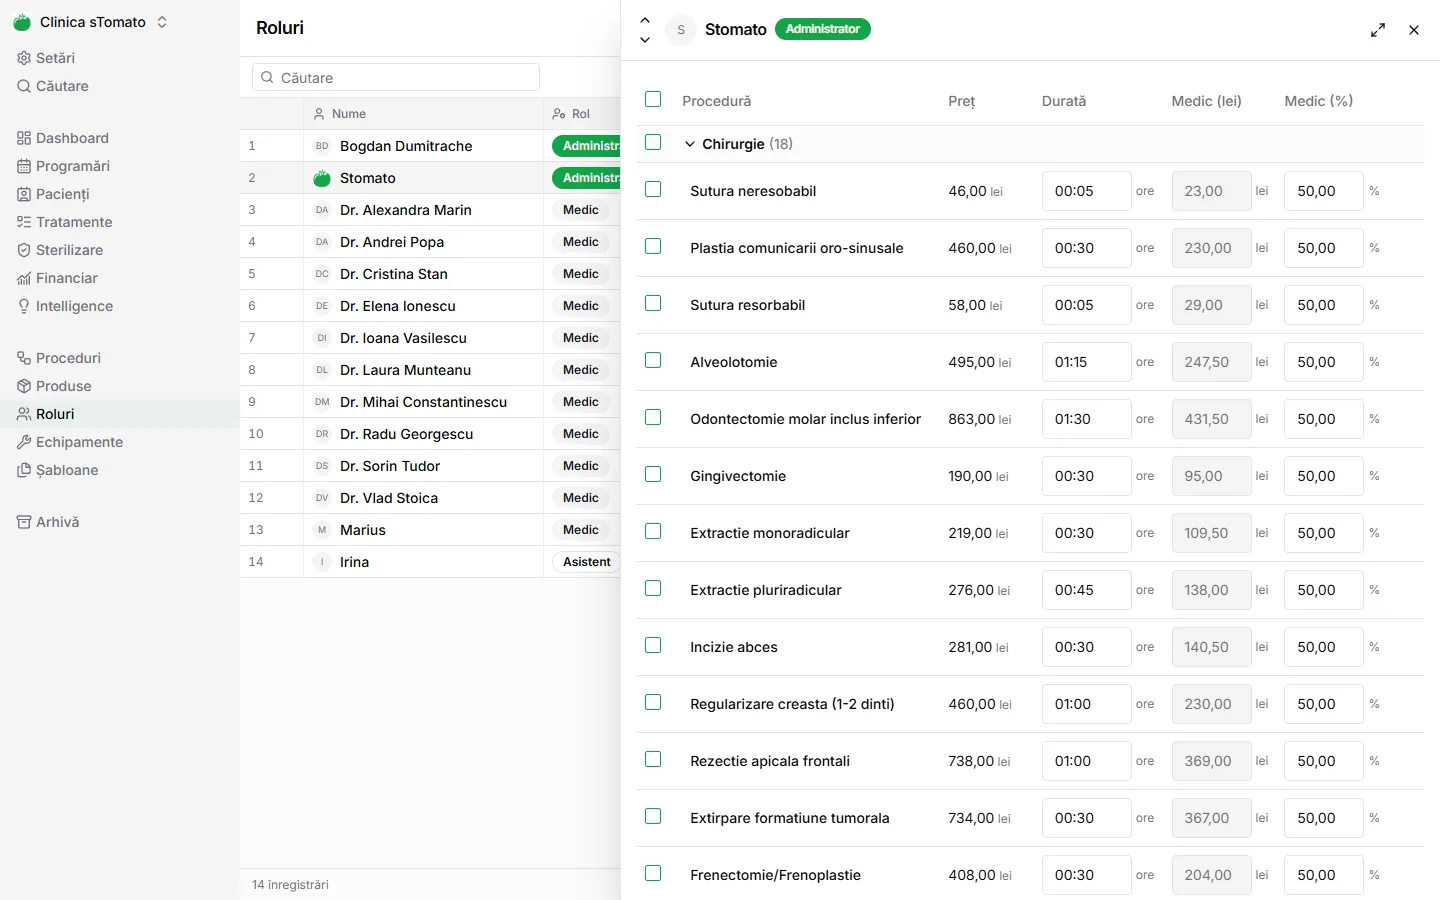Select Bogdan Dumitrache row
The width and height of the screenshot is (1440, 900).
[x=430, y=146]
